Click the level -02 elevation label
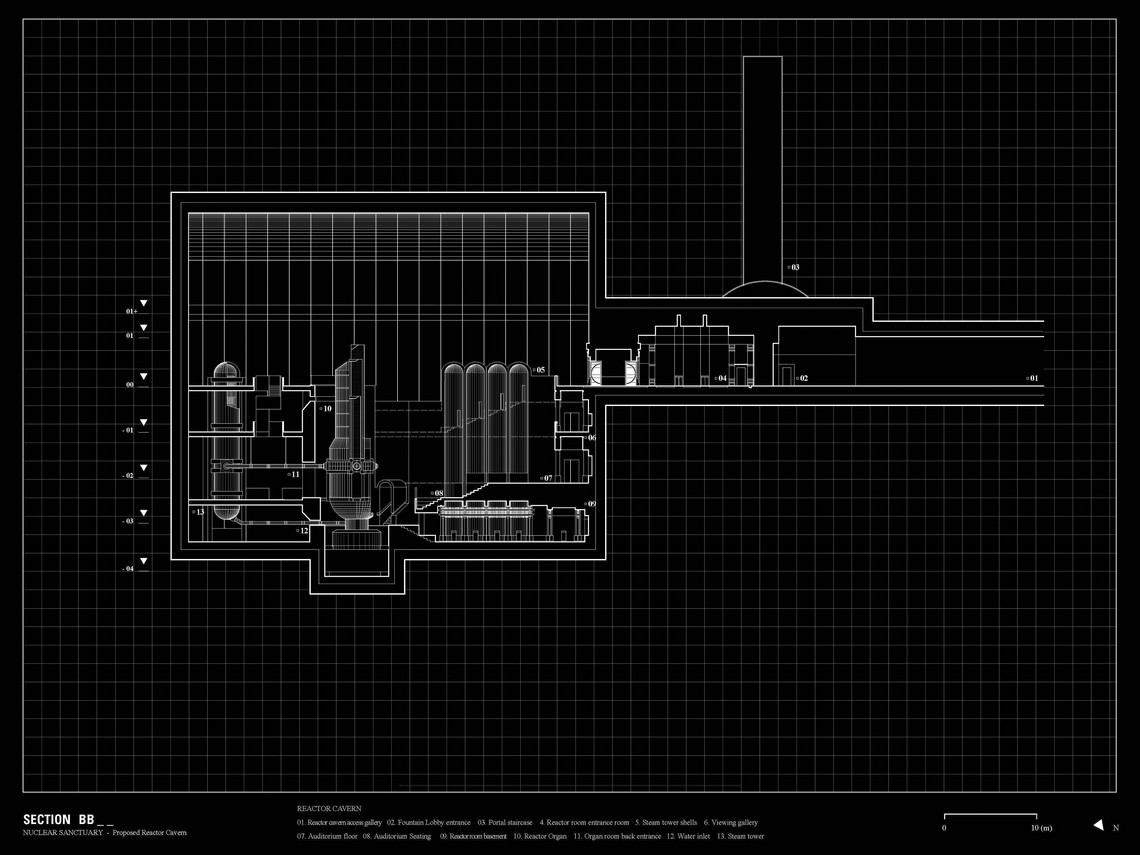Screen dimensions: 1140x855 (129, 475)
